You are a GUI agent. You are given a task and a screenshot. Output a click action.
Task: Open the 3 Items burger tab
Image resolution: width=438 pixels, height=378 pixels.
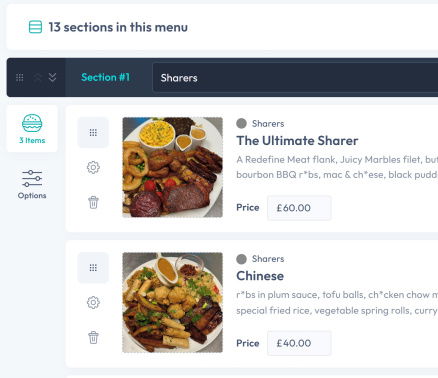pos(32,129)
